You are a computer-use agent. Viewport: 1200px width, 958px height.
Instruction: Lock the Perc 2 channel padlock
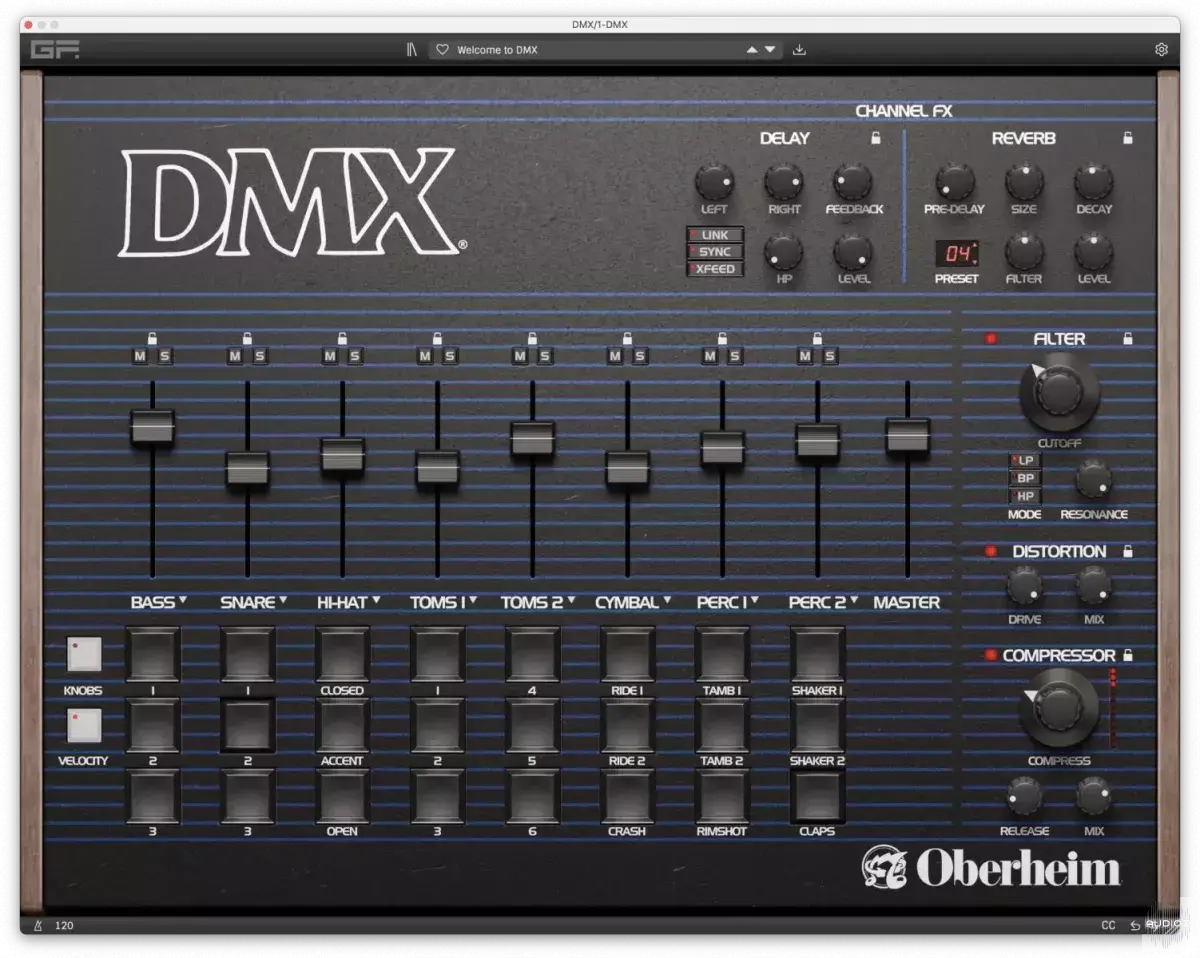click(817, 338)
